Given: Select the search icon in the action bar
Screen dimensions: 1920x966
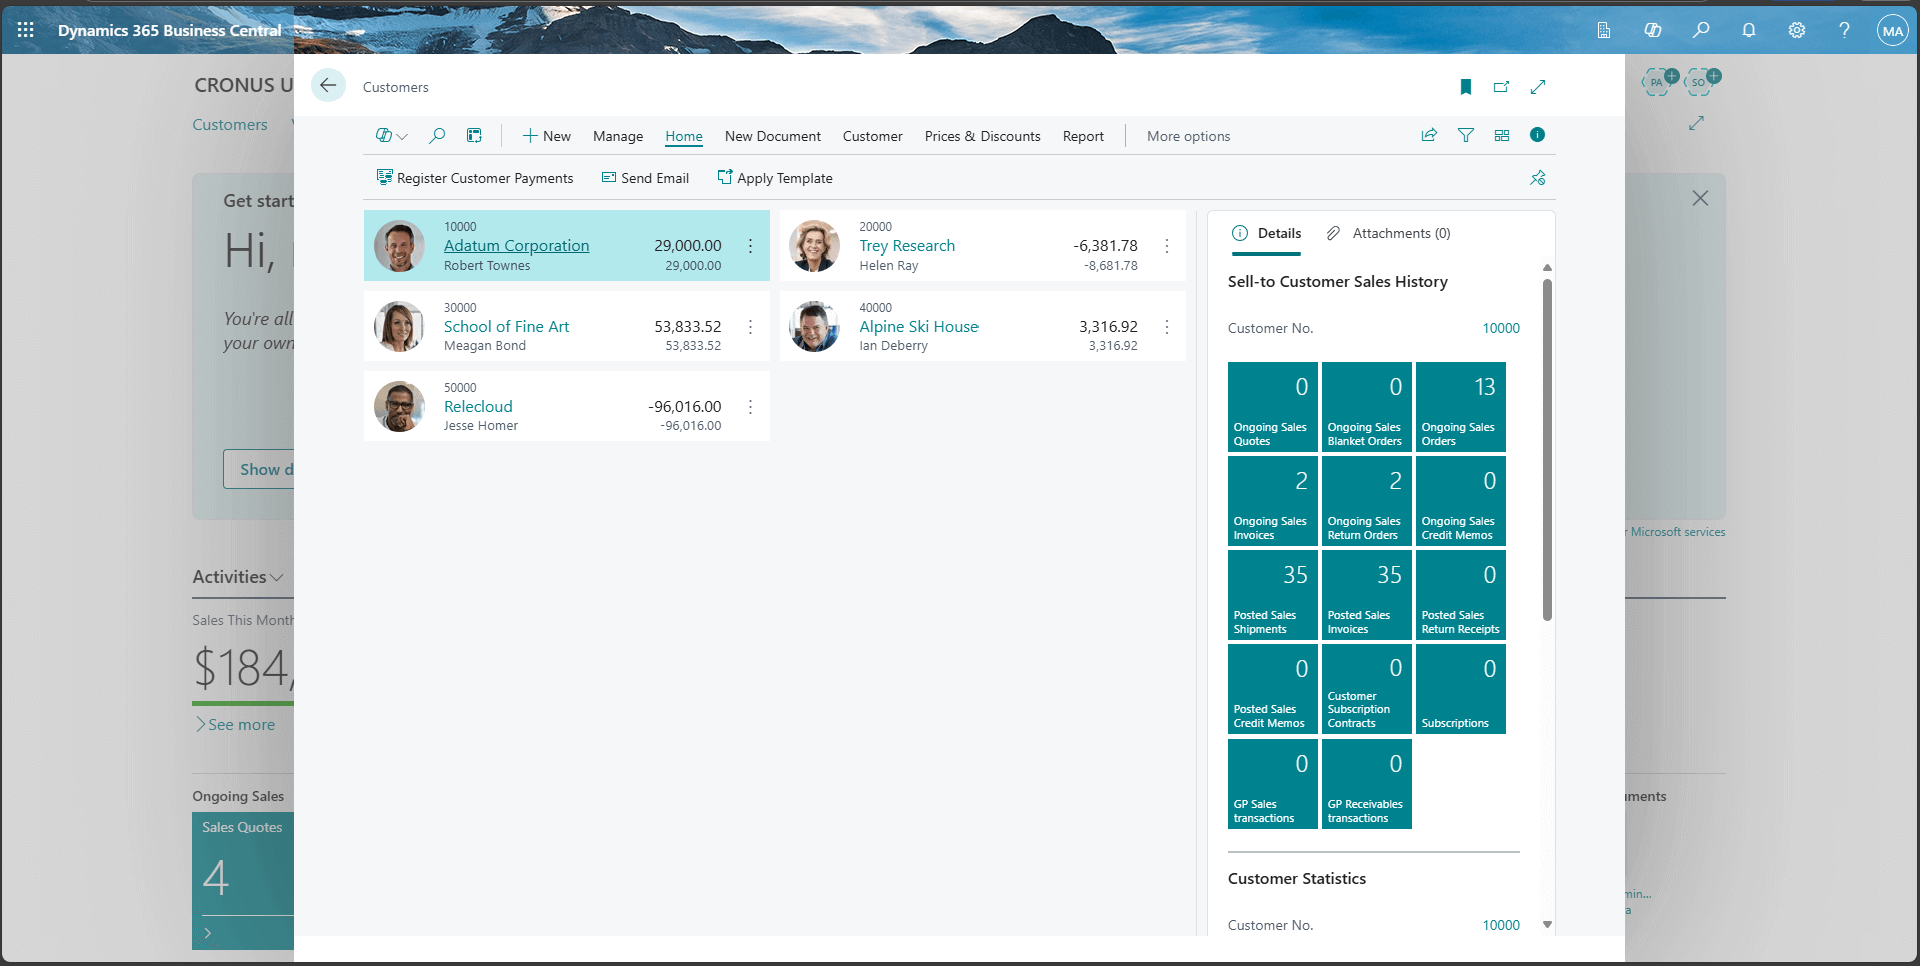Looking at the screenshot, I should click(x=437, y=135).
